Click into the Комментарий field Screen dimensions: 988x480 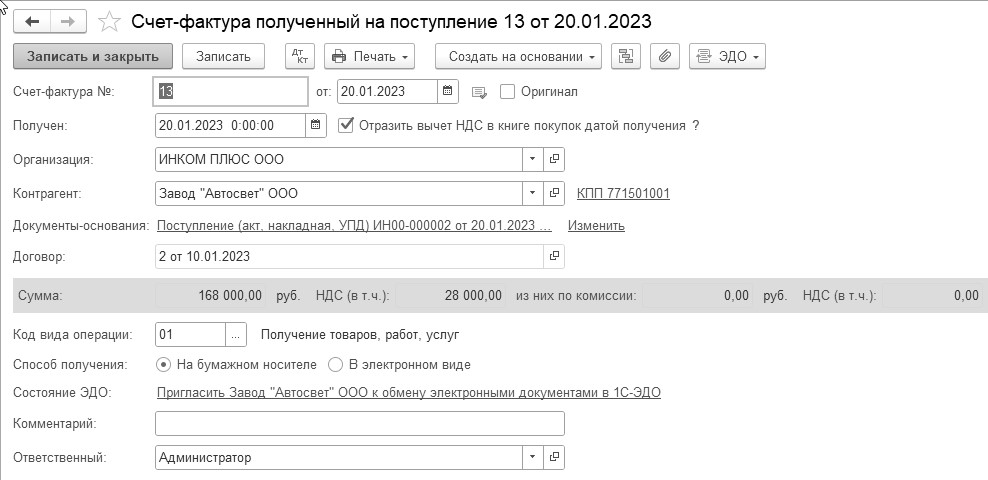click(x=360, y=423)
